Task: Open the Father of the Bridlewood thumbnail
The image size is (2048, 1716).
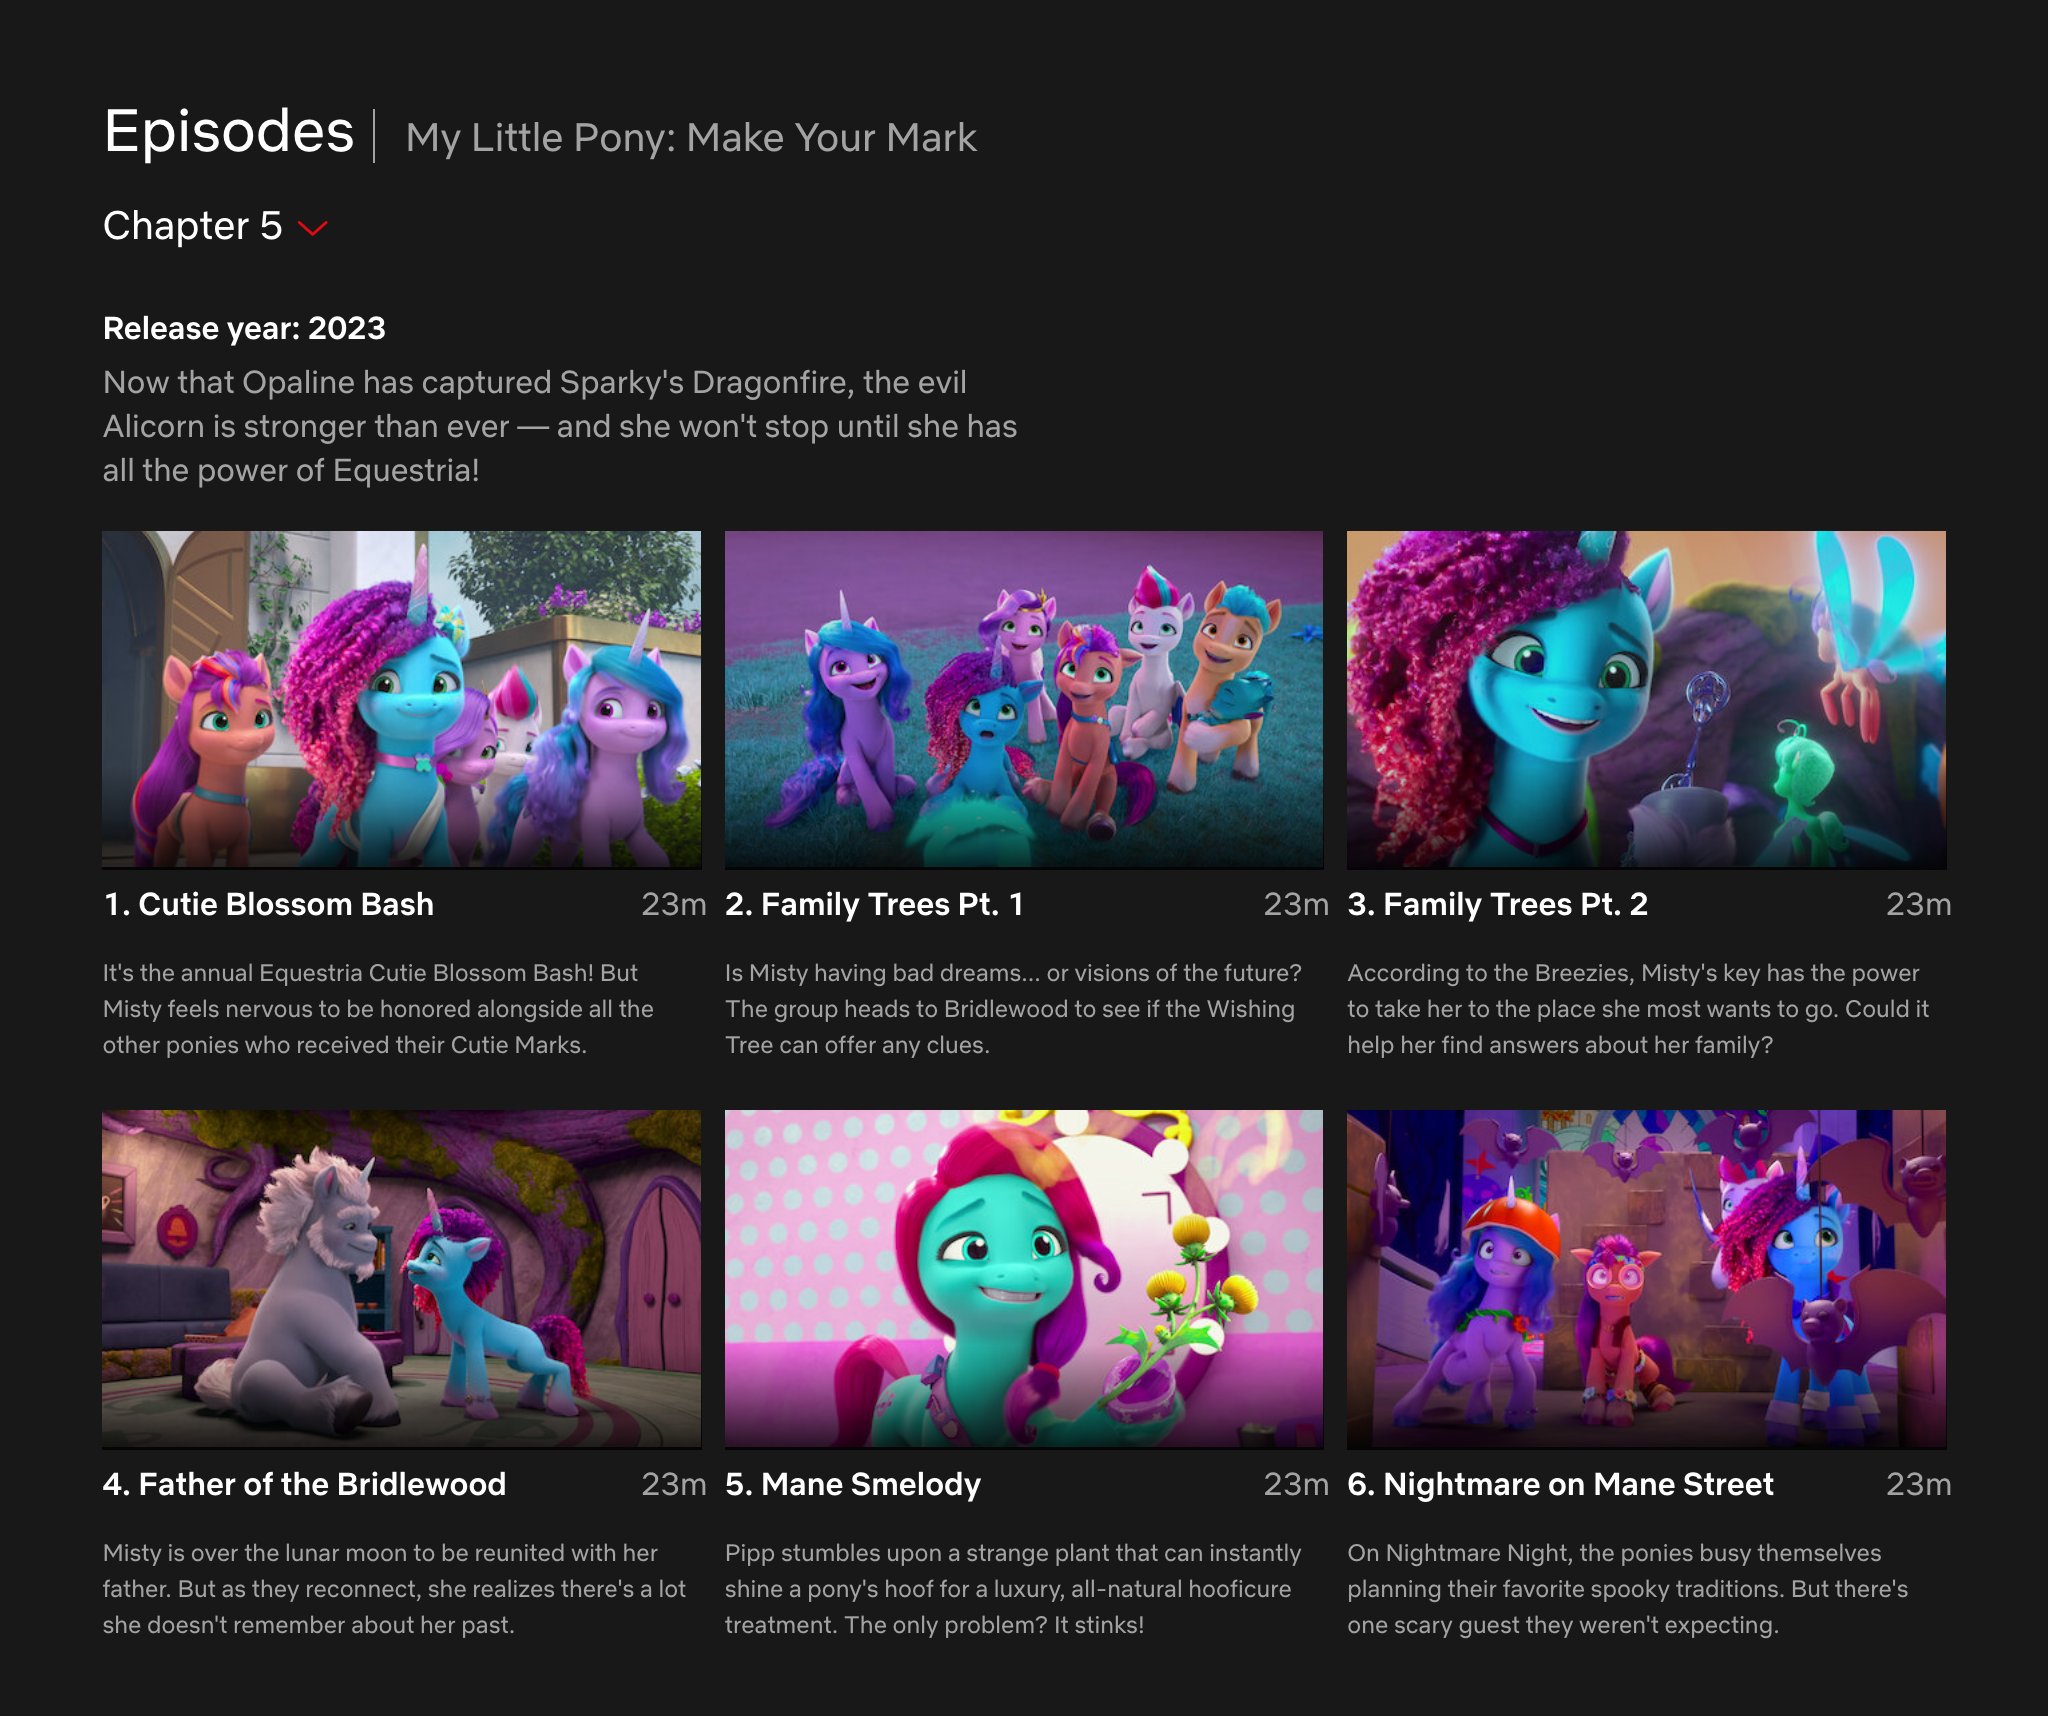Action: click(401, 1278)
